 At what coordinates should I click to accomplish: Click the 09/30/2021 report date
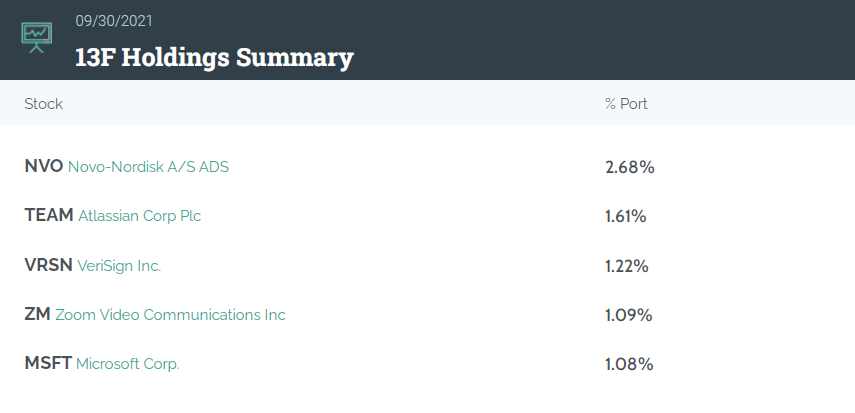click(x=114, y=21)
